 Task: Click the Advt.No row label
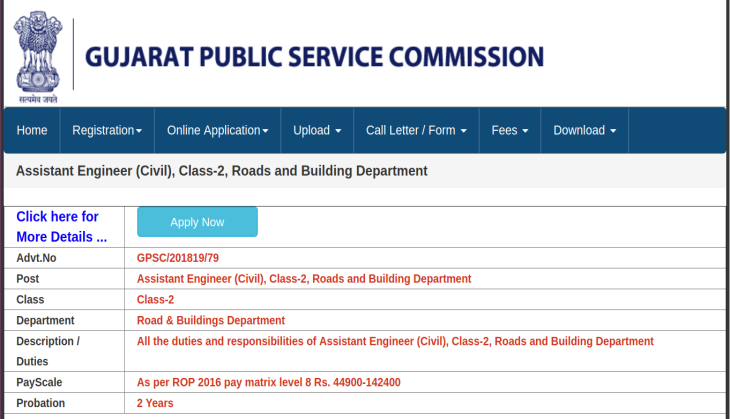(36, 258)
